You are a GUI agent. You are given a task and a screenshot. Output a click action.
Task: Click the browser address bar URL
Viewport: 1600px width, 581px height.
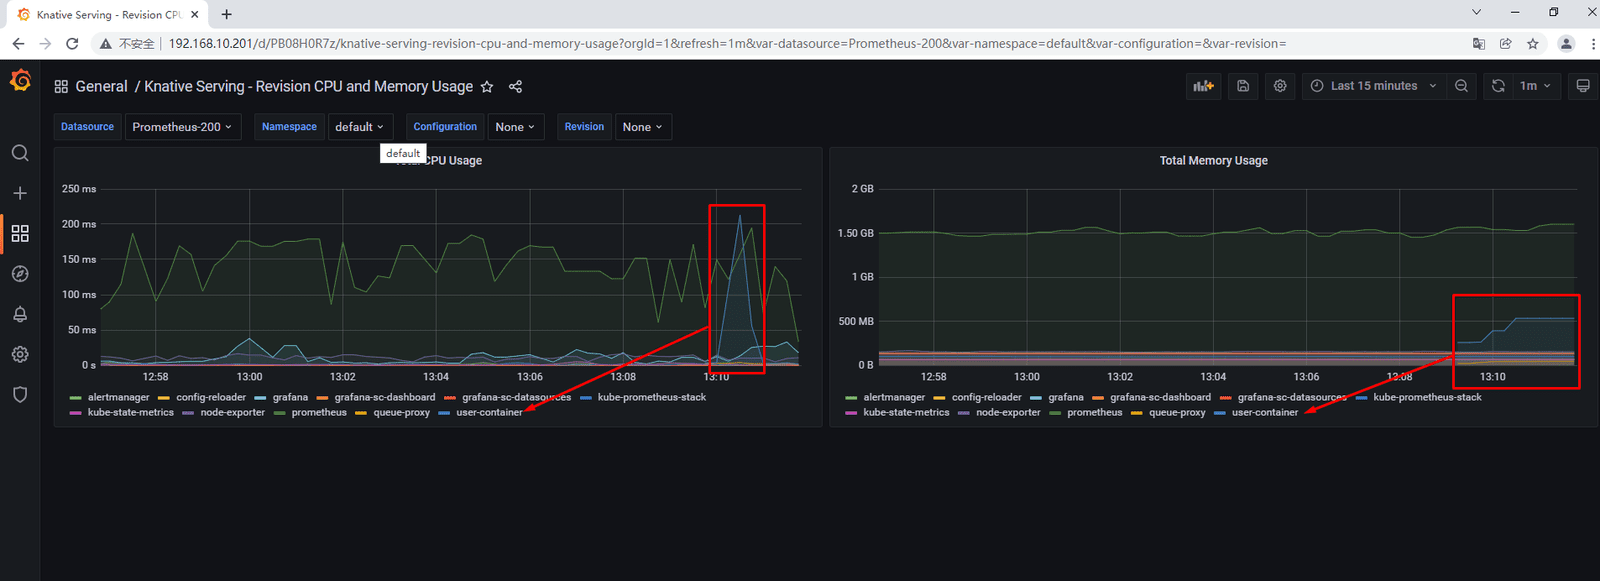(x=727, y=44)
